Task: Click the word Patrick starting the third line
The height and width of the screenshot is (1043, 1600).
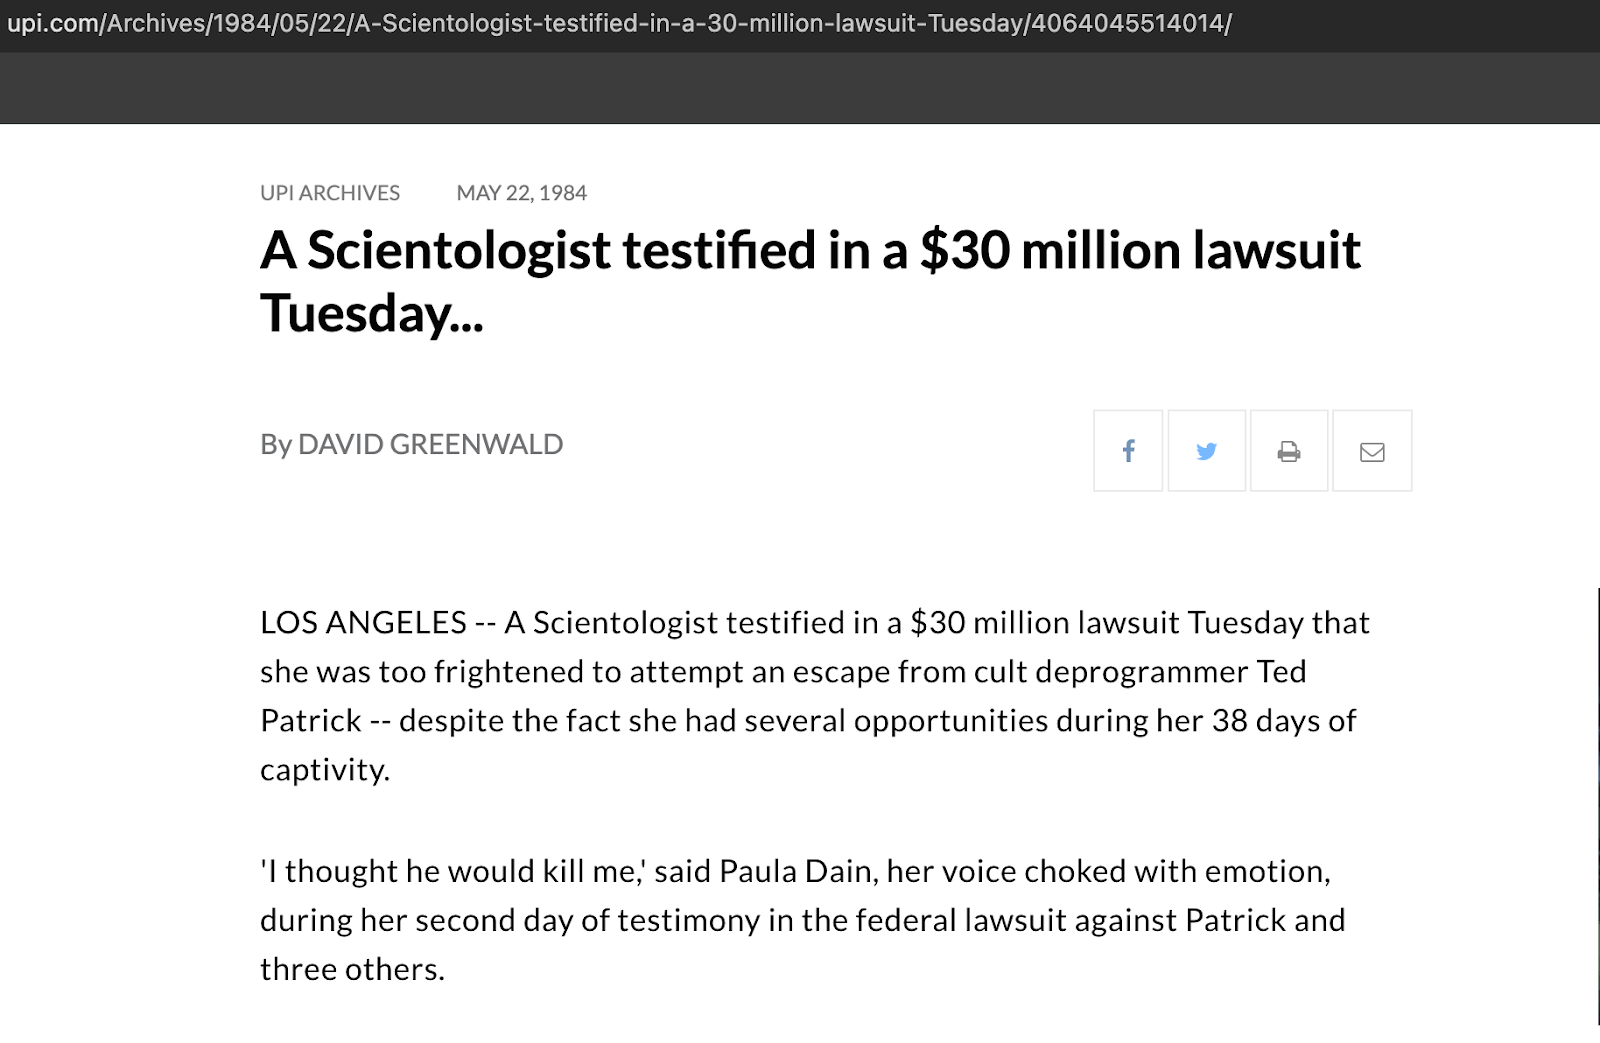Action: 310,721
